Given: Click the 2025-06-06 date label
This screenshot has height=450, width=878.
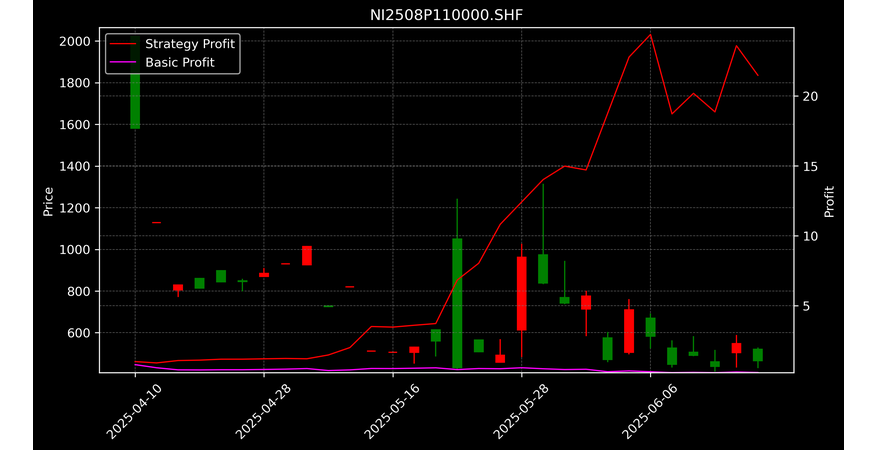Looking at the screenshot, I should (x=650, y=412).
